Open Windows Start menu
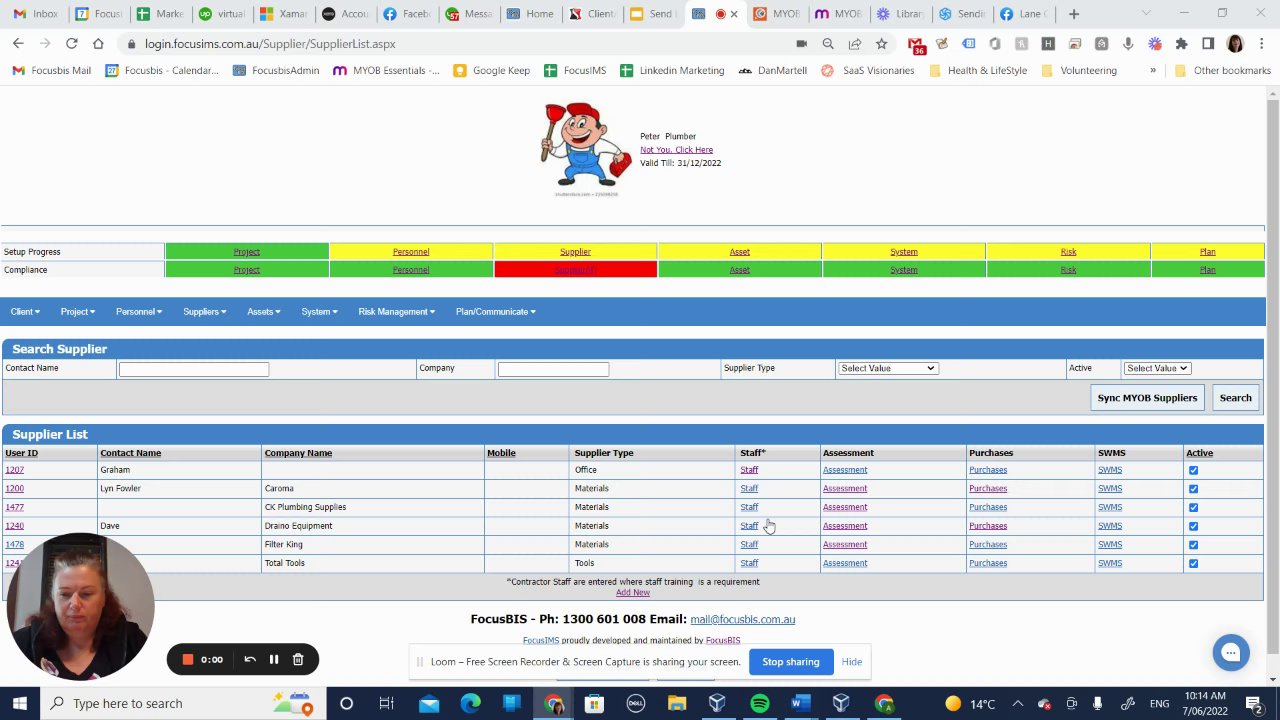The width and height of the screenshot is (1280, 720). pyautogui.click(x=19, y=703)
